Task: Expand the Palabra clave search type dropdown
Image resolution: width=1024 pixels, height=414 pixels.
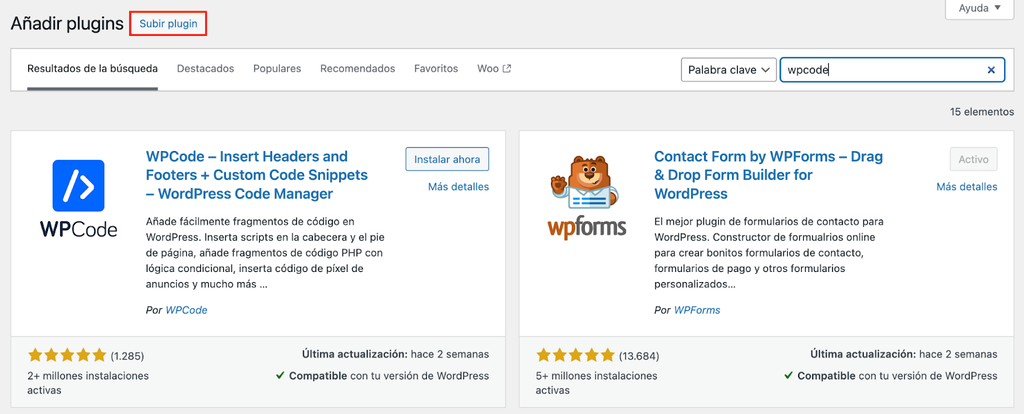Action: coord(728,70)
